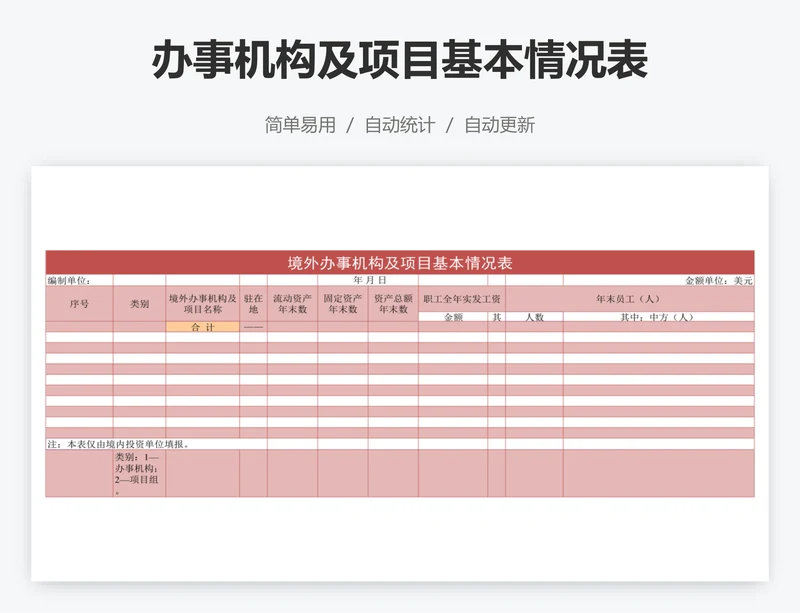The height and width of the screenshot is (613, 800).
Task: Click the 年 月 日 date cell
Action: tap(368, 280)
